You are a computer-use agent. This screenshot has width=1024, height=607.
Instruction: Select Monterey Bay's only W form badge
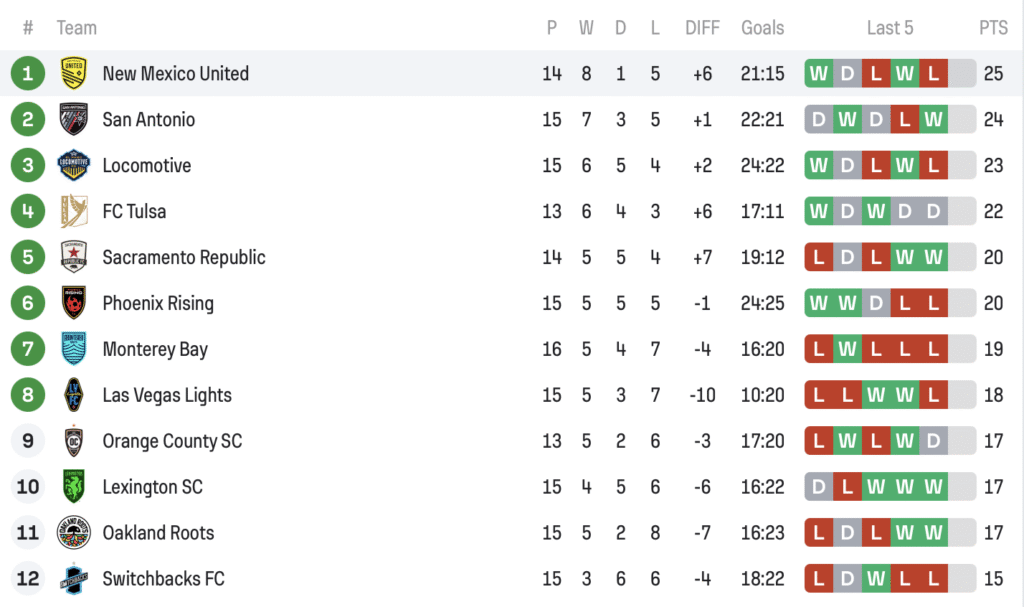coord(848,348)
